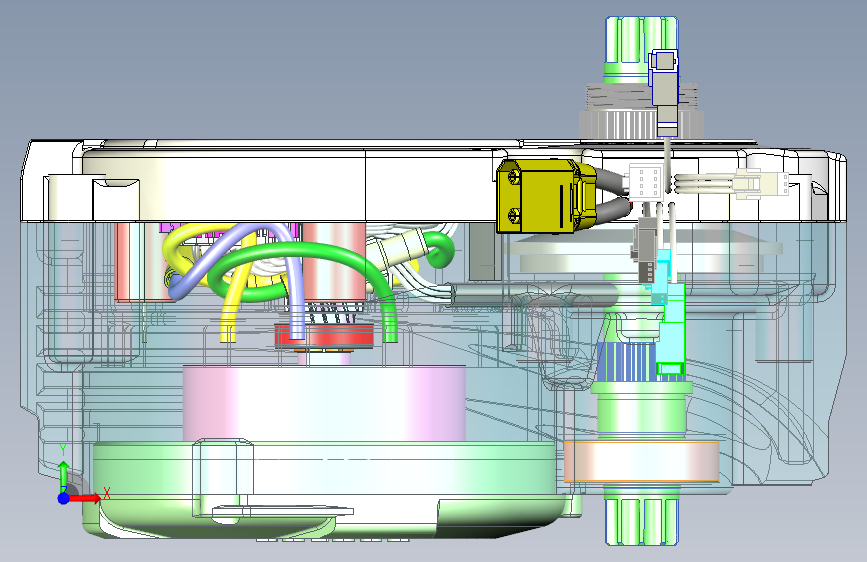Select the dark-blue outlined sensor atop shaft

pyautogui.click(x=664, y=91)
